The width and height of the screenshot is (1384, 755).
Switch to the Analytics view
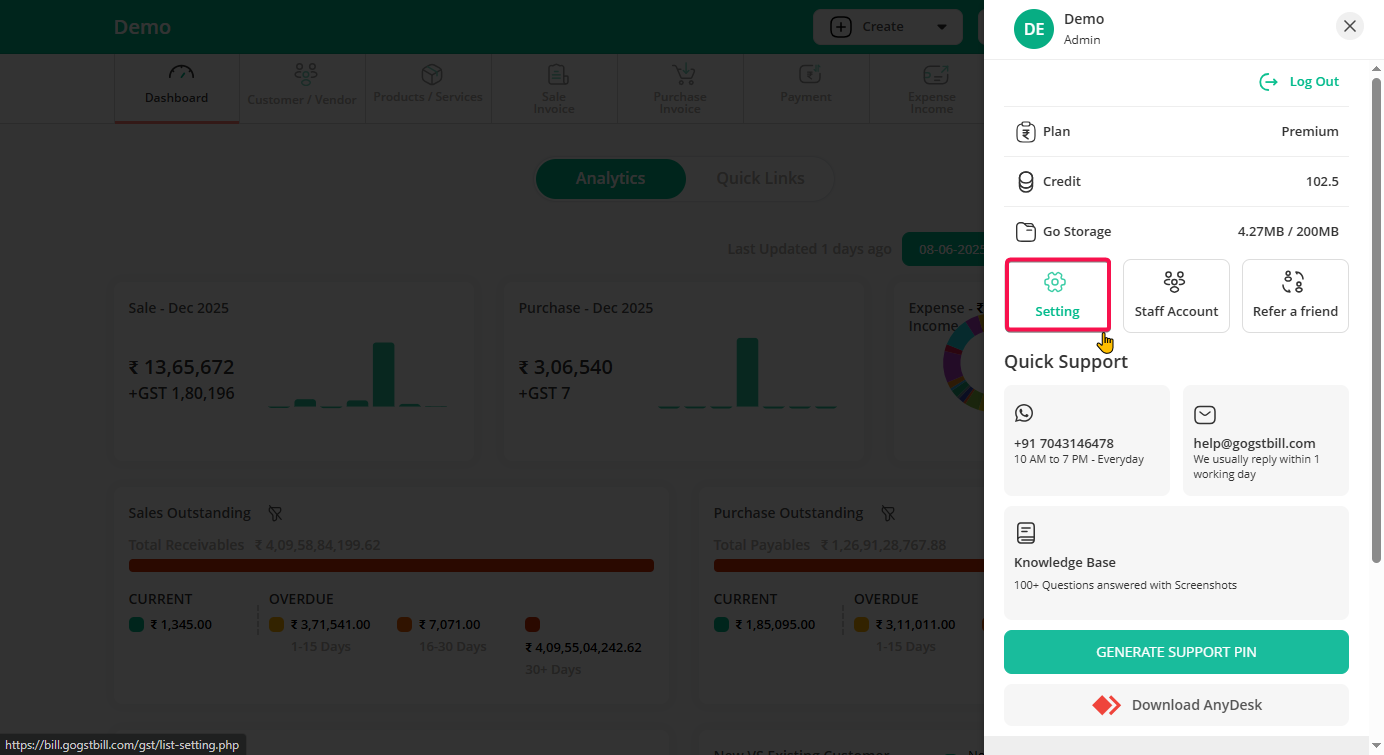[610, 178]
